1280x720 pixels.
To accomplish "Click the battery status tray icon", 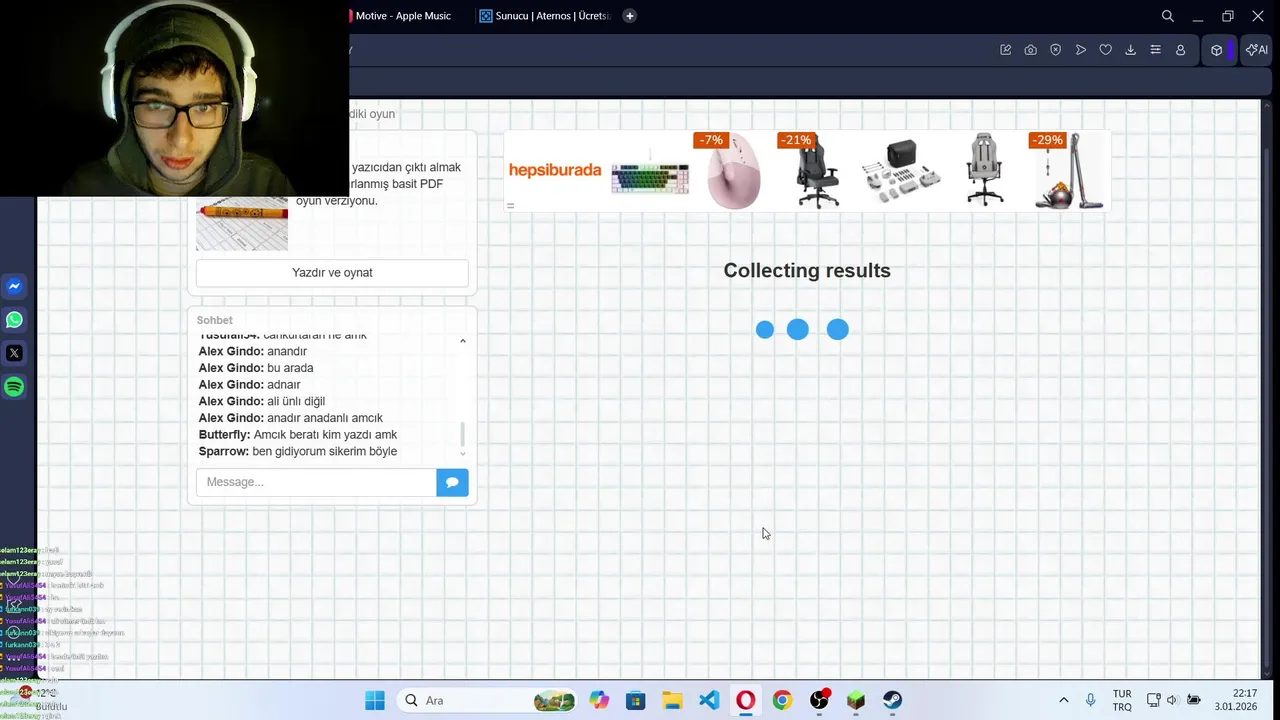I will click(x=1193, y=700).
